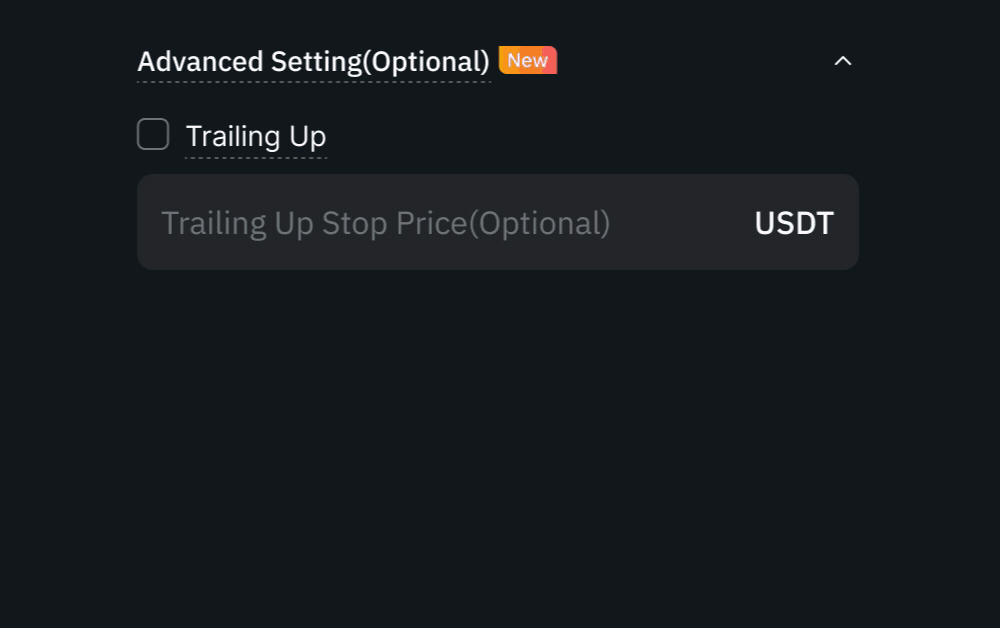Click the orange New badge
The height and width of the screenshot is (628, 1000).
527,60
